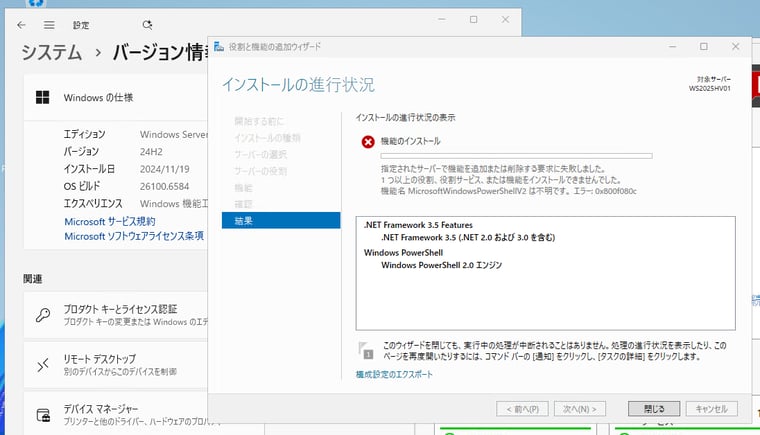Click the キャンセル button in the wizard
This screenshot has width=760, height=435.
[712, 409]
